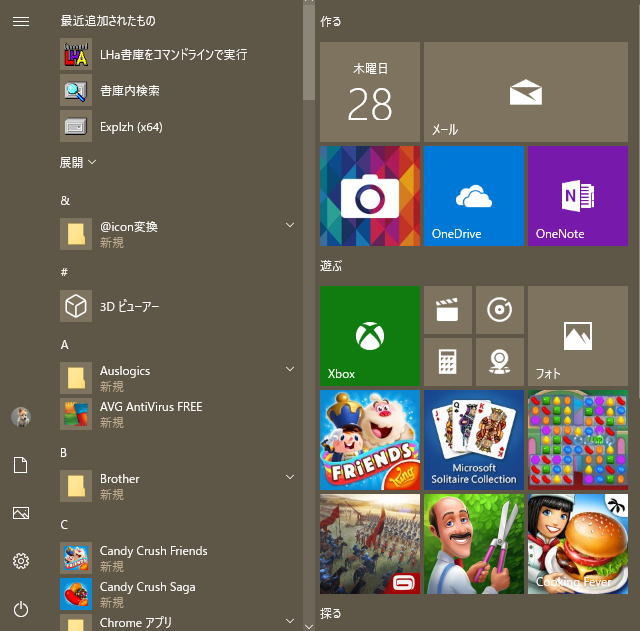The height and width of the screenshot is (631, 640).
Task: Open the メール tile
Action: (x=526, y=92)
